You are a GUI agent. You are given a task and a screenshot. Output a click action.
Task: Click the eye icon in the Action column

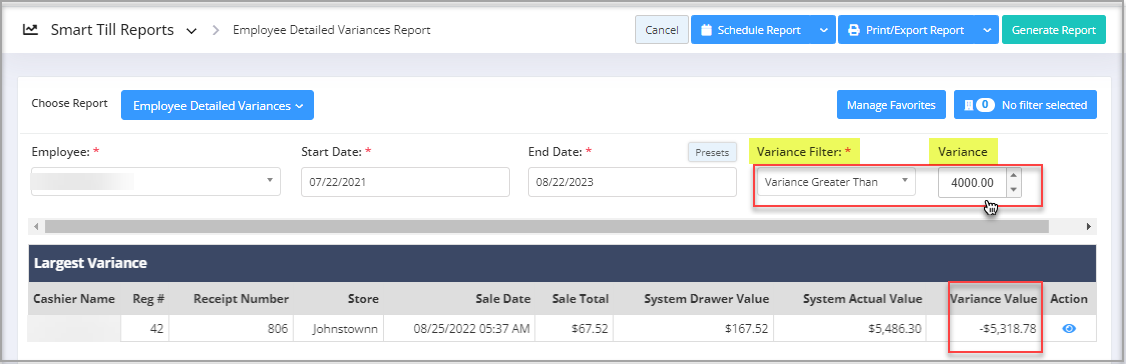tap(1069, 328)
